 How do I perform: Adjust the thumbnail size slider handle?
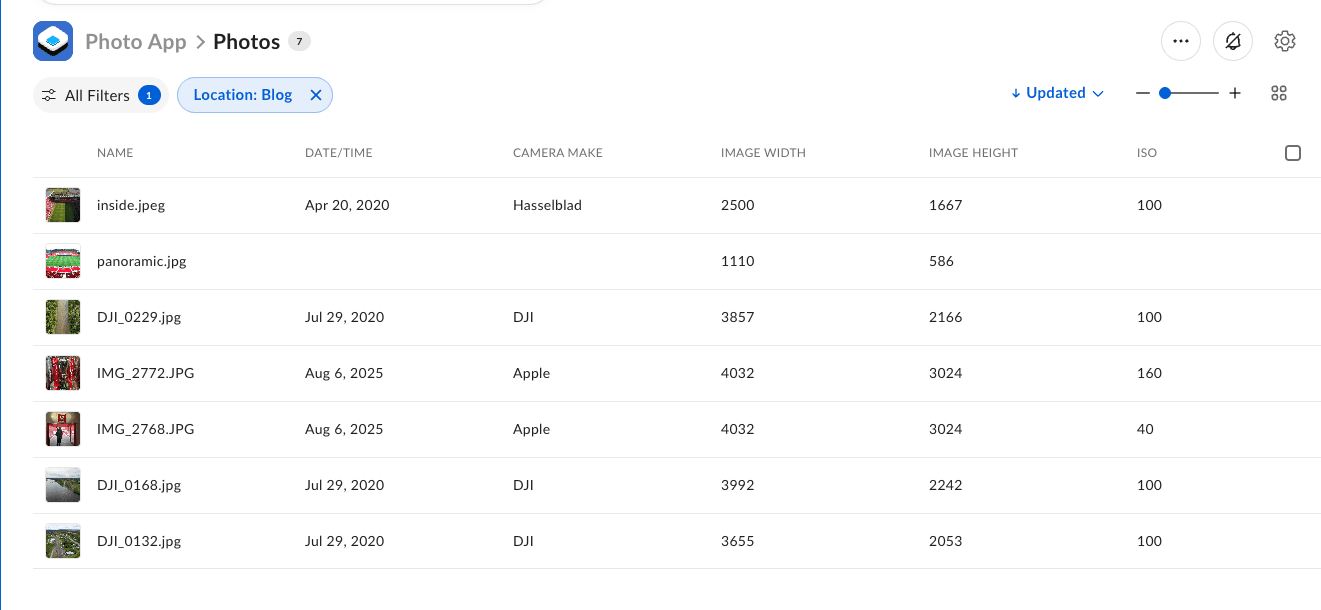tap(1165, 93)
